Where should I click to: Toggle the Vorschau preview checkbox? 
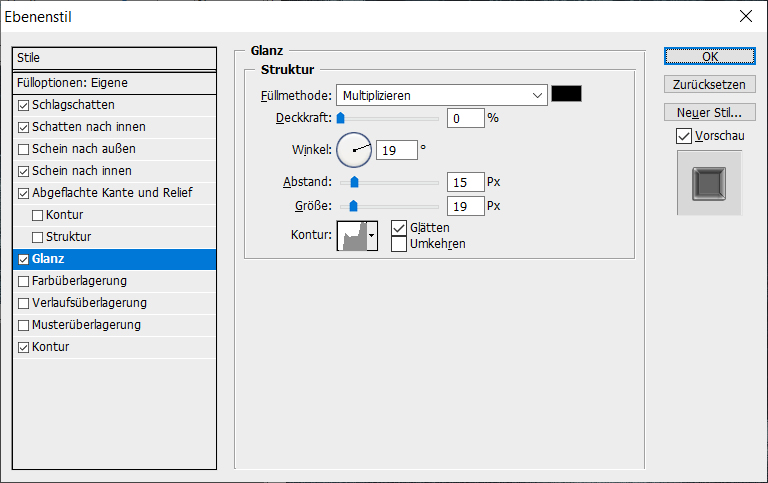tap(684, 136)
